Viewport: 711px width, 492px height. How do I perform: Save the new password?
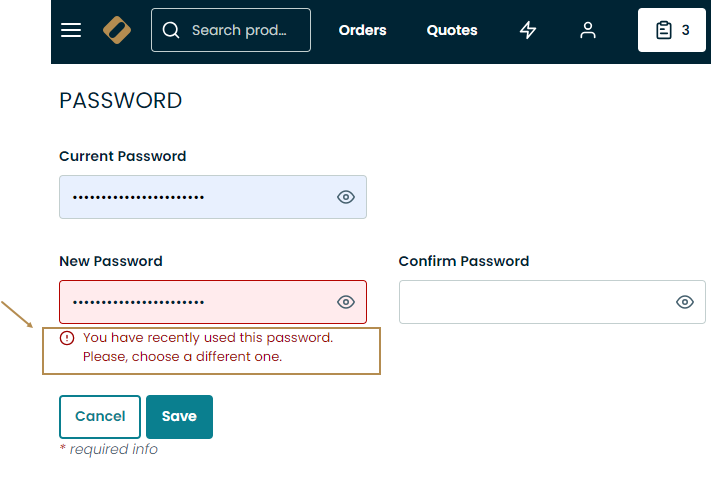pos(179,416)
